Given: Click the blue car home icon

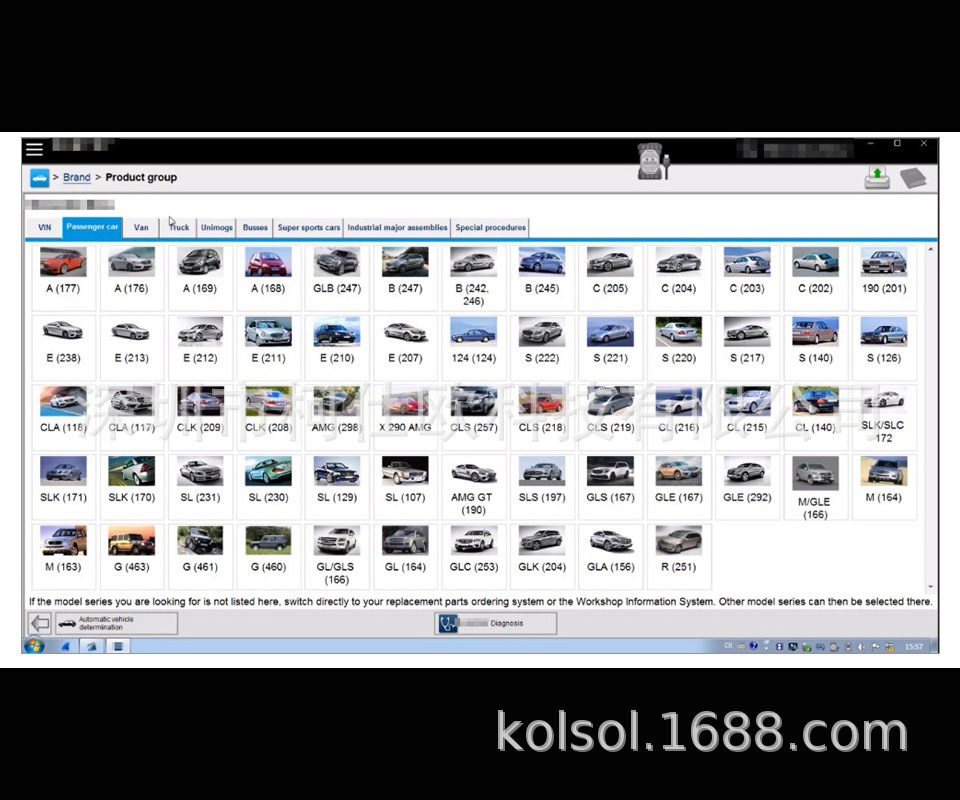Looking at the screenshot, I should coord(39,178).
